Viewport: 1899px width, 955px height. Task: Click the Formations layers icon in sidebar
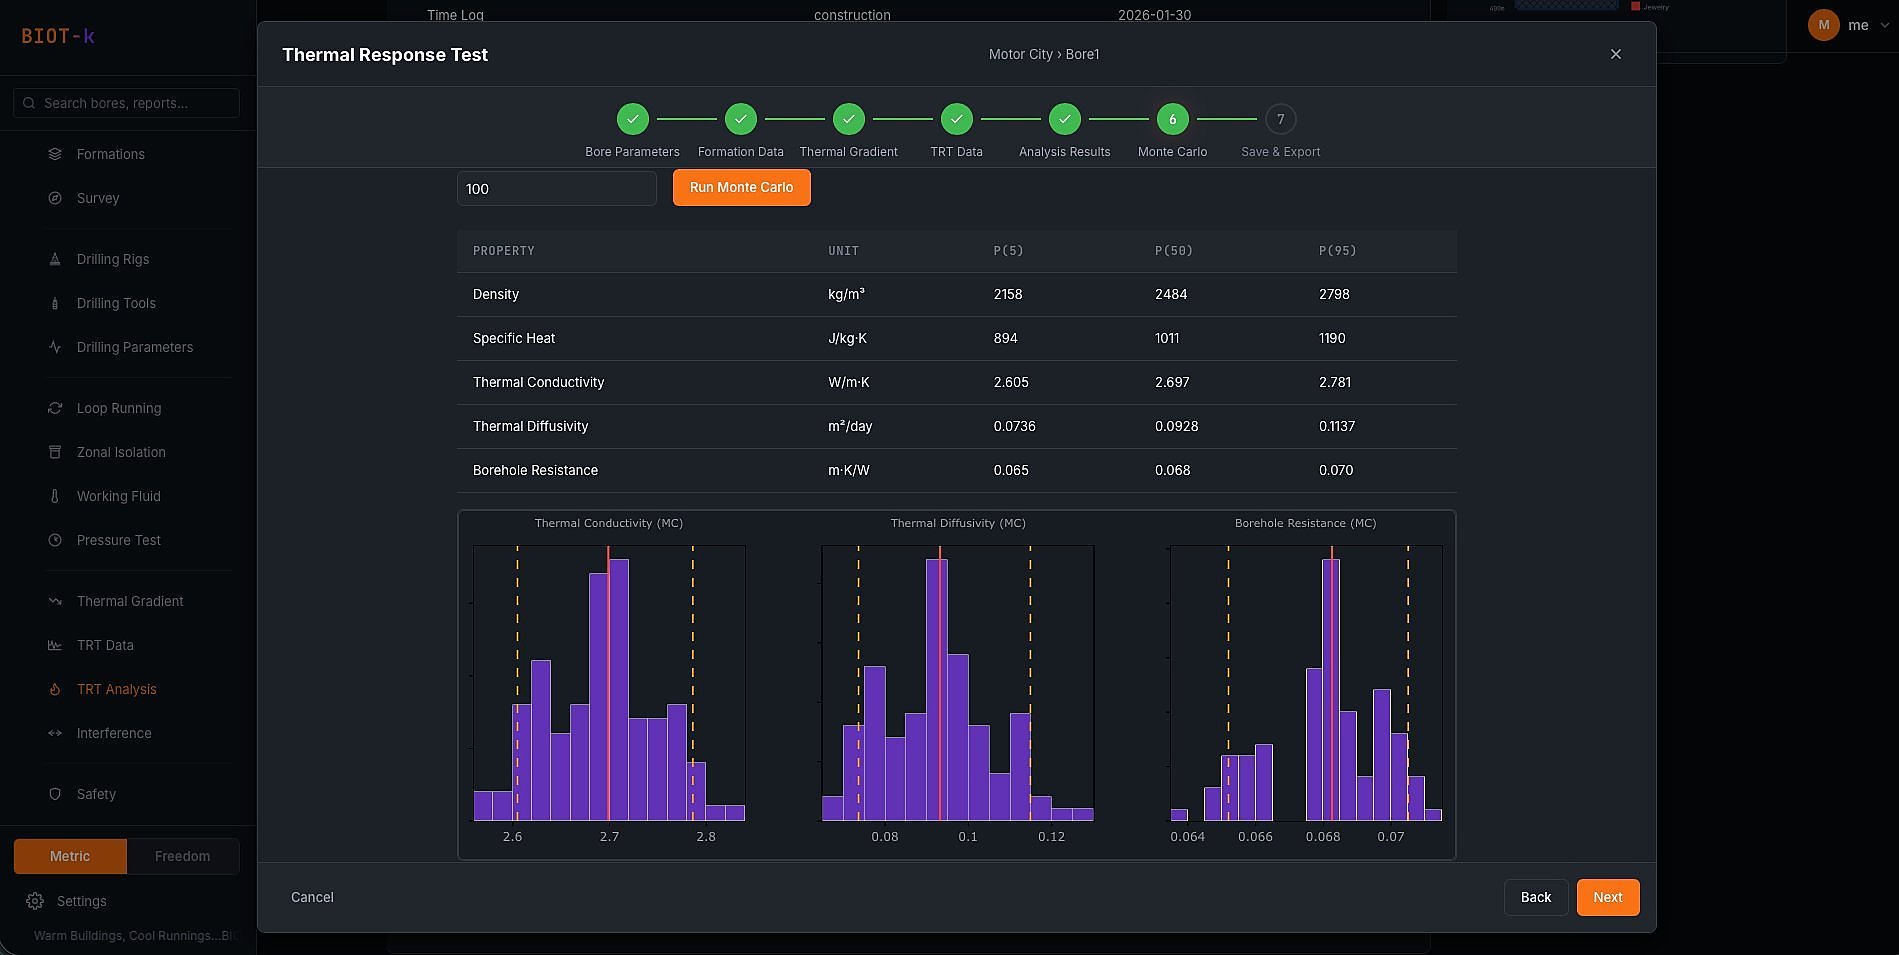pos(55,154)
